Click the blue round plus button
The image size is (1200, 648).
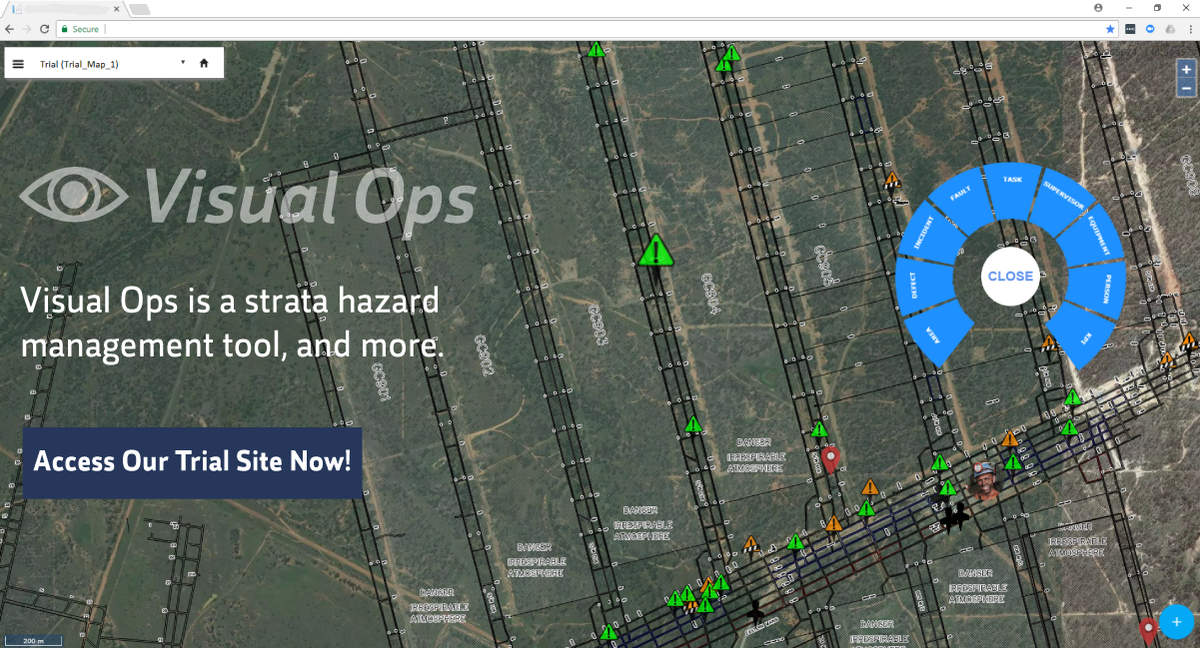pyautogui.click(x=1176, y=621)
